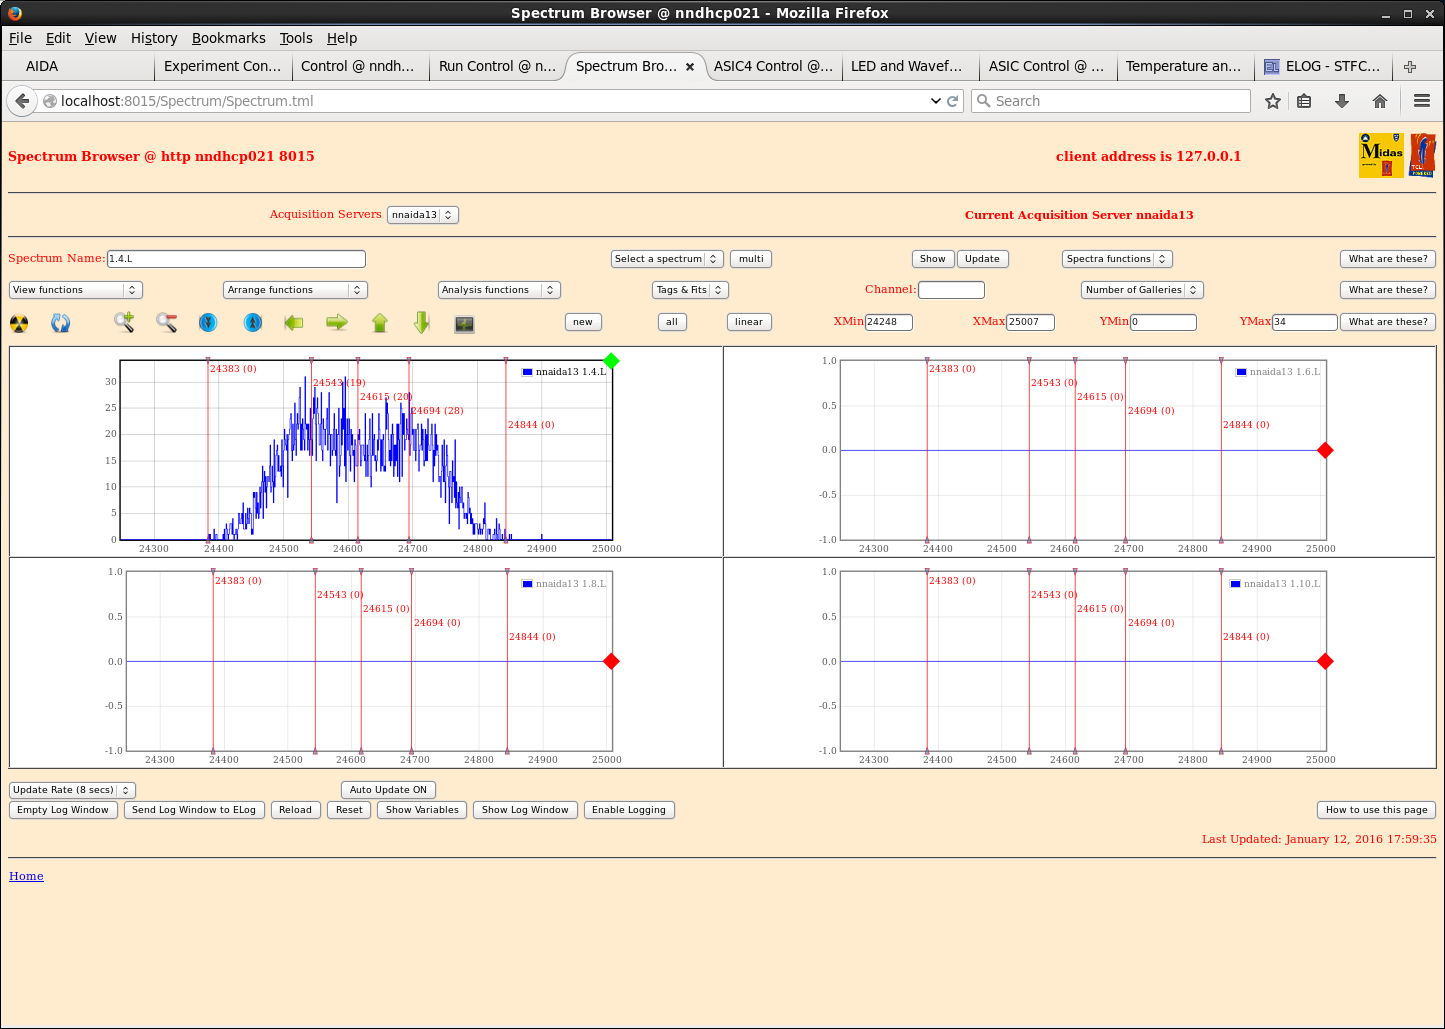
Task: Open the Bookmarks menu
Action: [229, 38]
